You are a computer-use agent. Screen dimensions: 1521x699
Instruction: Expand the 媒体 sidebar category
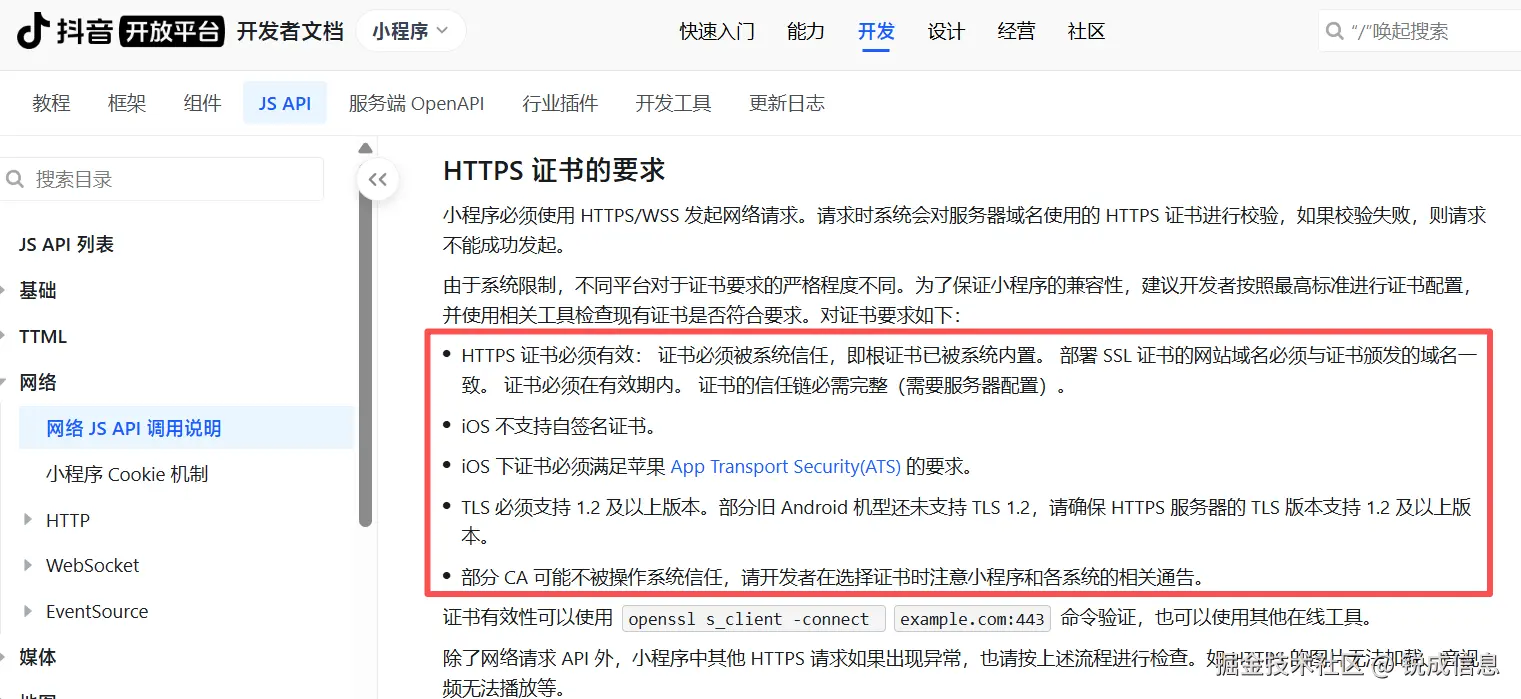tap(36, 657)
